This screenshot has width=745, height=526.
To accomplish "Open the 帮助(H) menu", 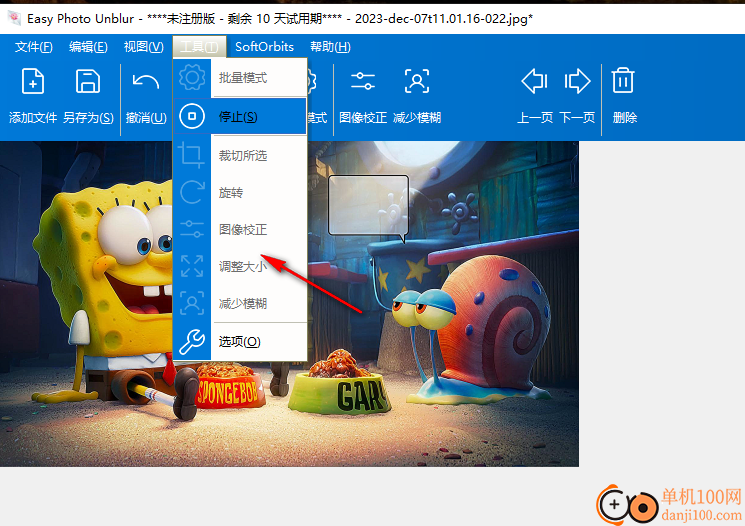I will pyautogui.click(x=330, y=47).
